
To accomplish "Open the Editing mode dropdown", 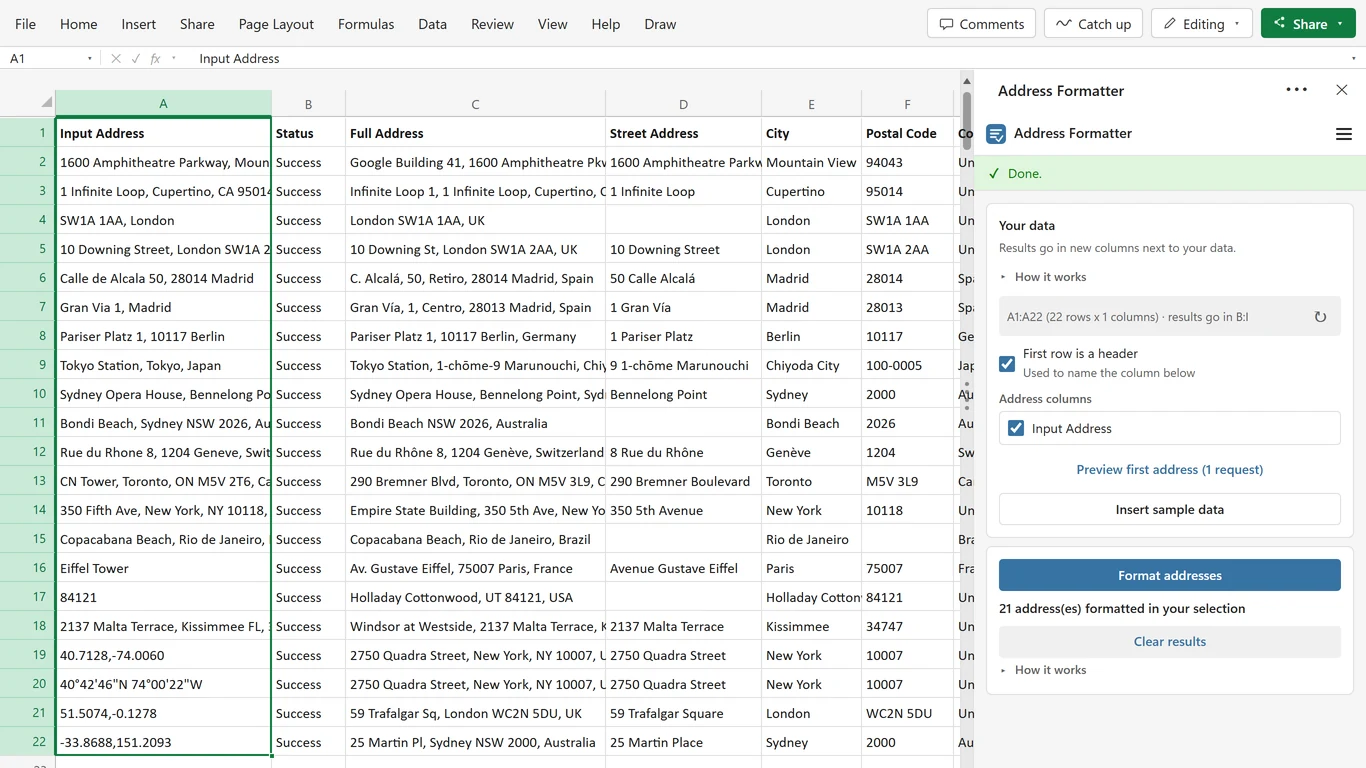I will (x=1202, y=24).
